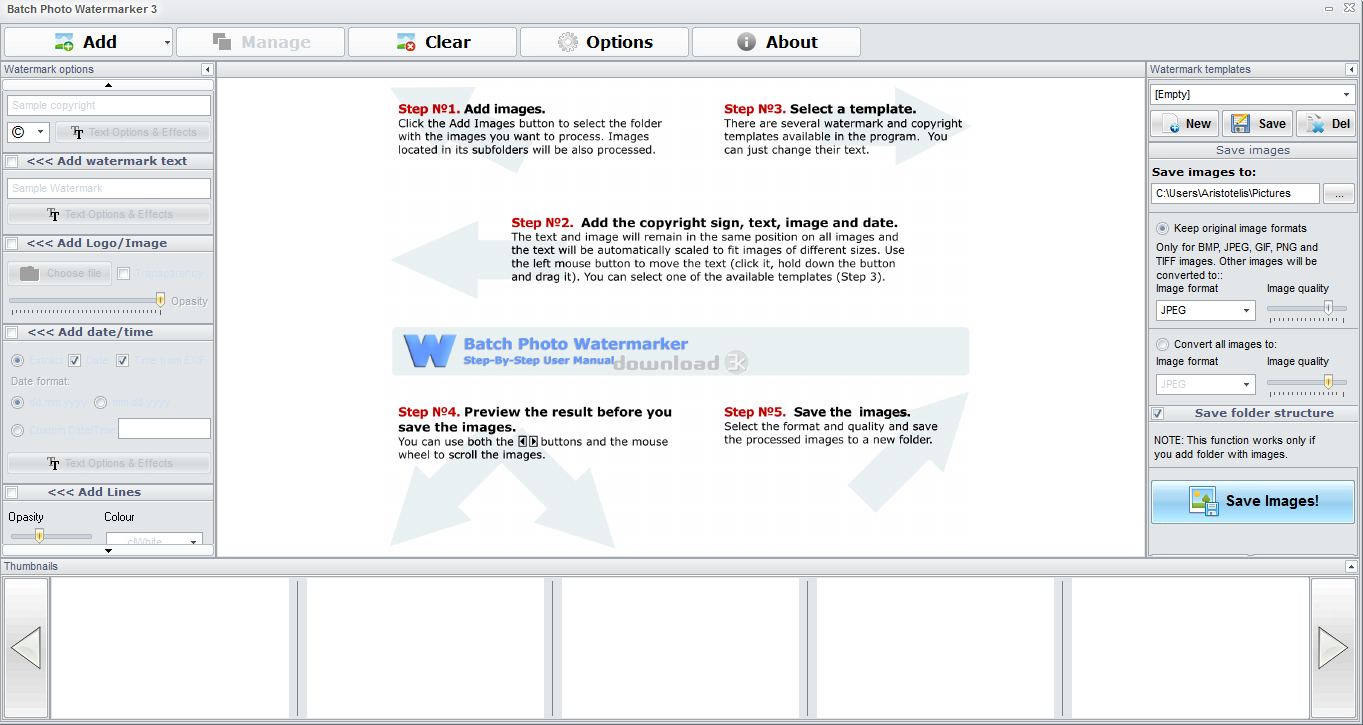The image size is (1363, 725).
Task: Collapse the Watermark templates panel
Action: pyautogui.click(x=1352, y=70)
